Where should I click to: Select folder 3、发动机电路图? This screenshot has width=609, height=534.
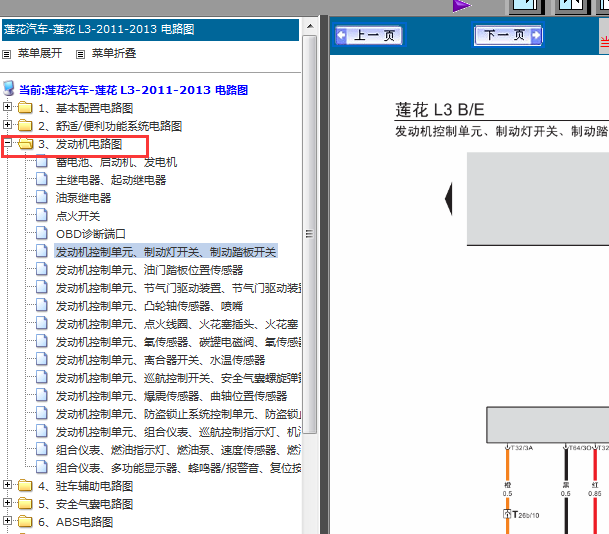[x=80, y=144]
